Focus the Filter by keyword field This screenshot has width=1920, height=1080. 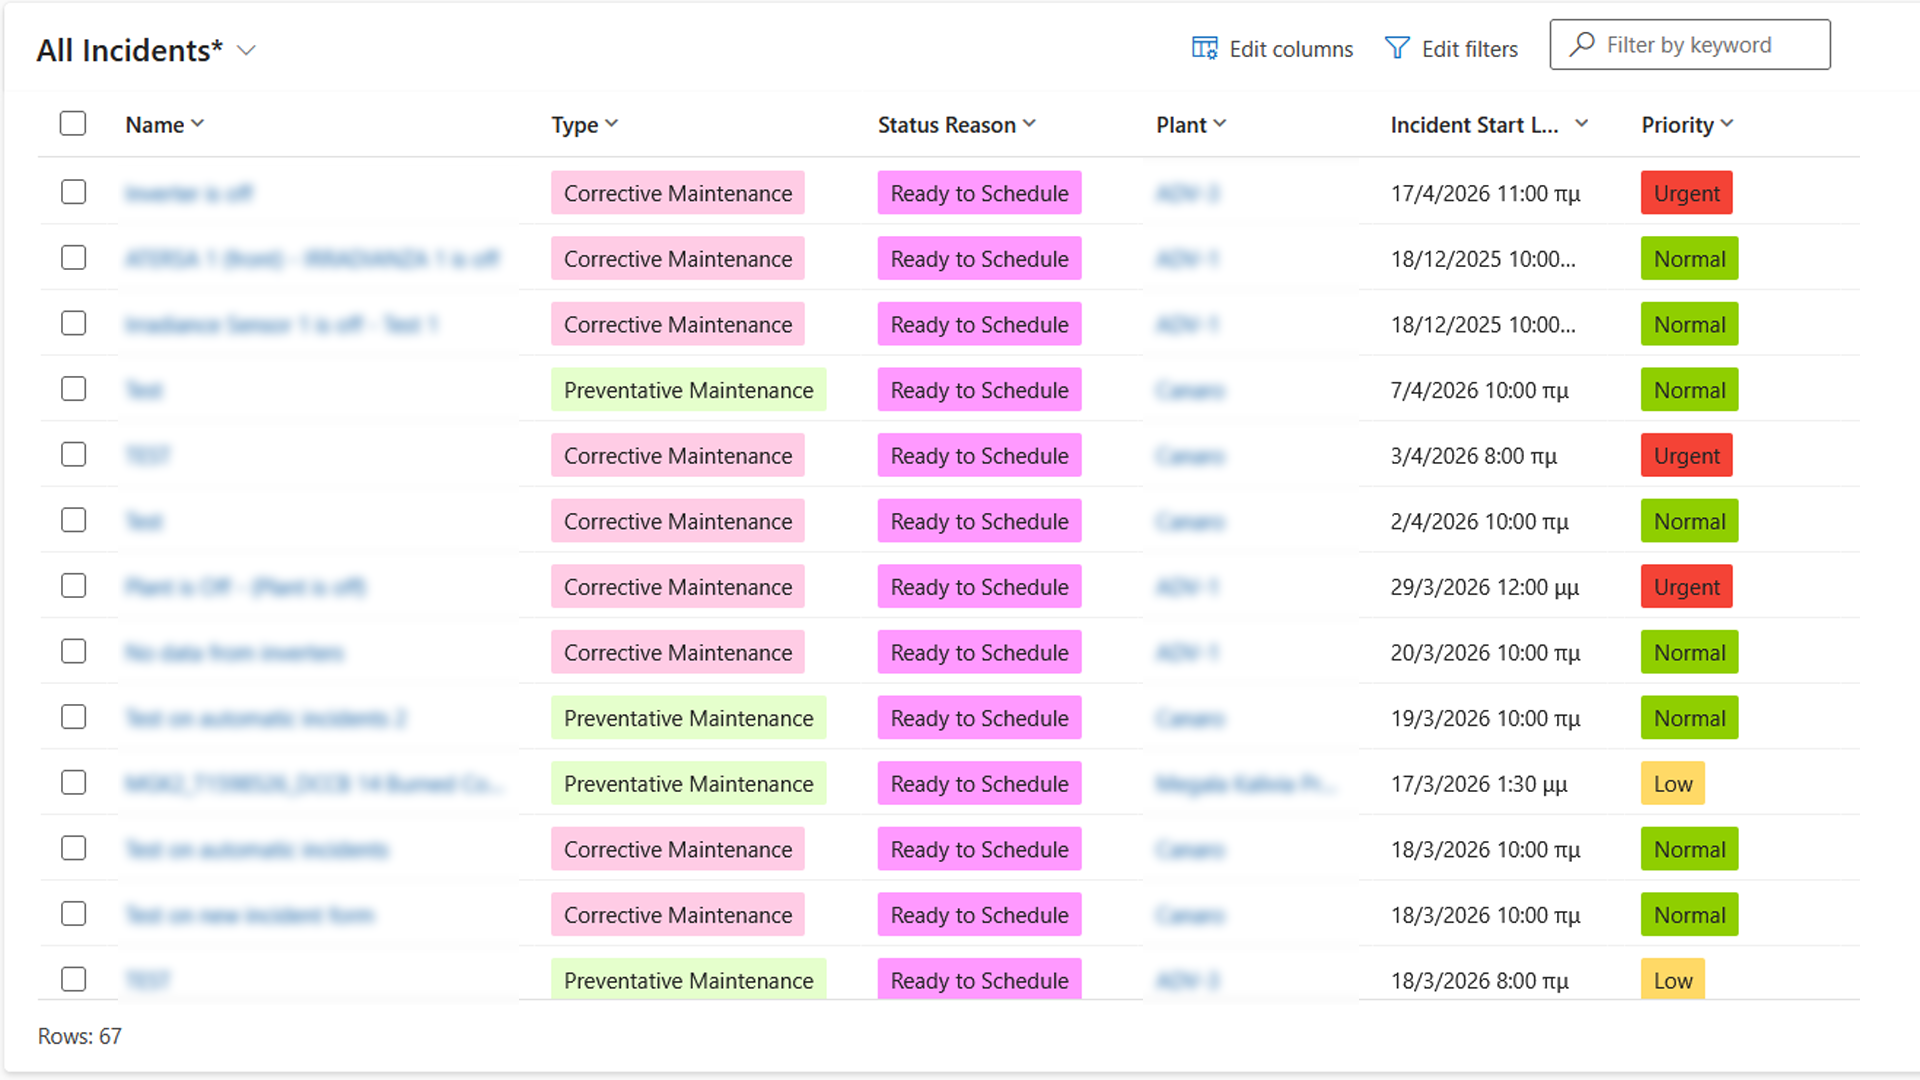pyautogui.click(x=1690, y=45)
